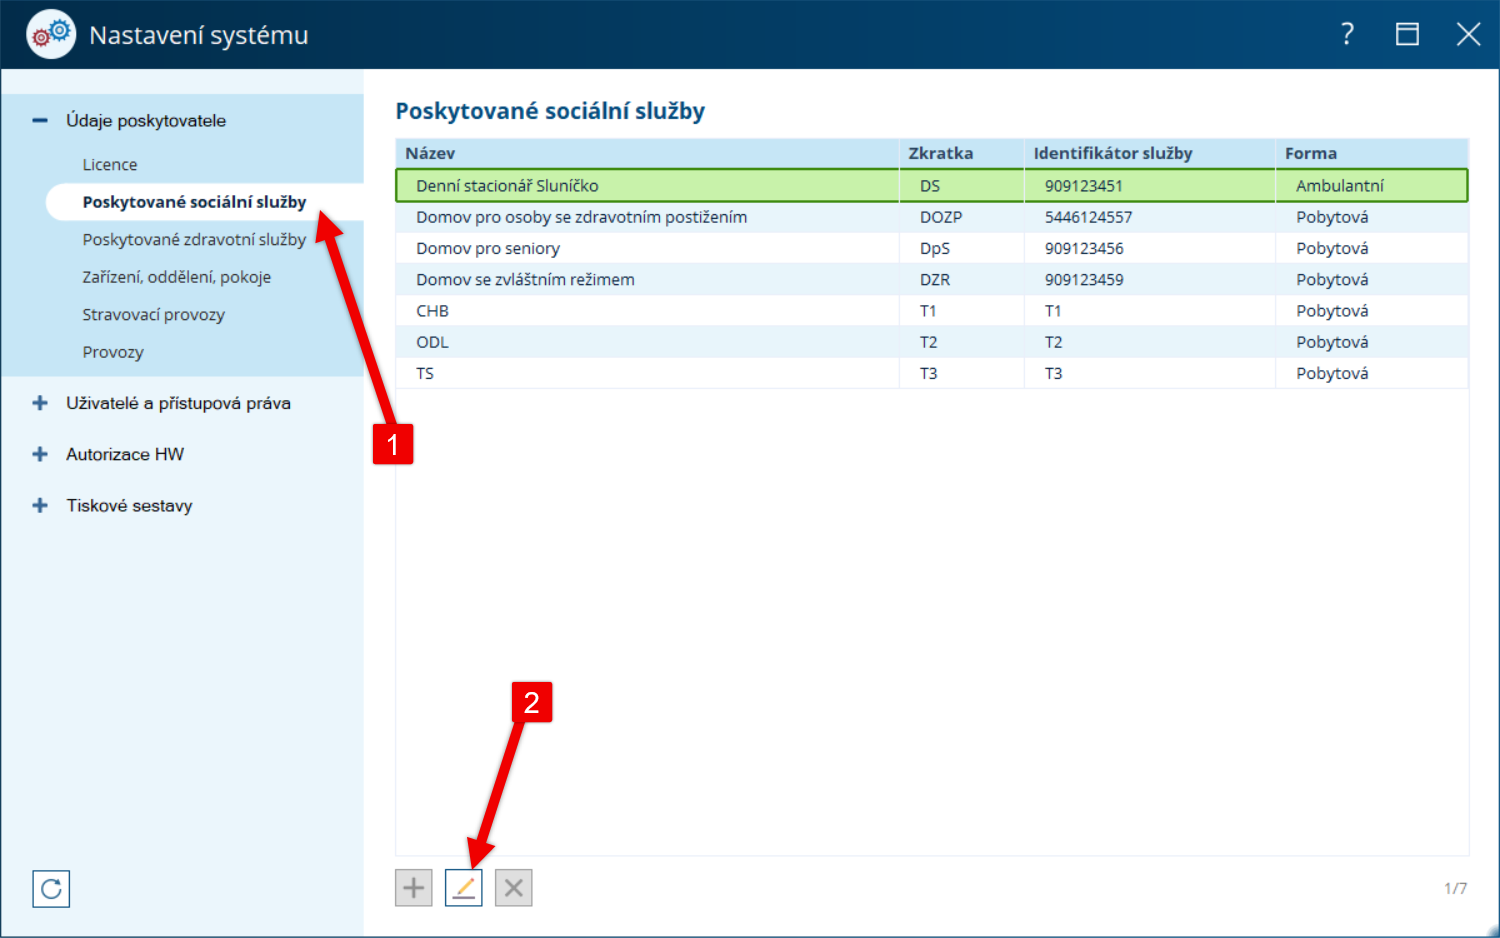1500x938 pixels.
Task: Click the delete X icon below table
Action: click(x=513, y=888)
